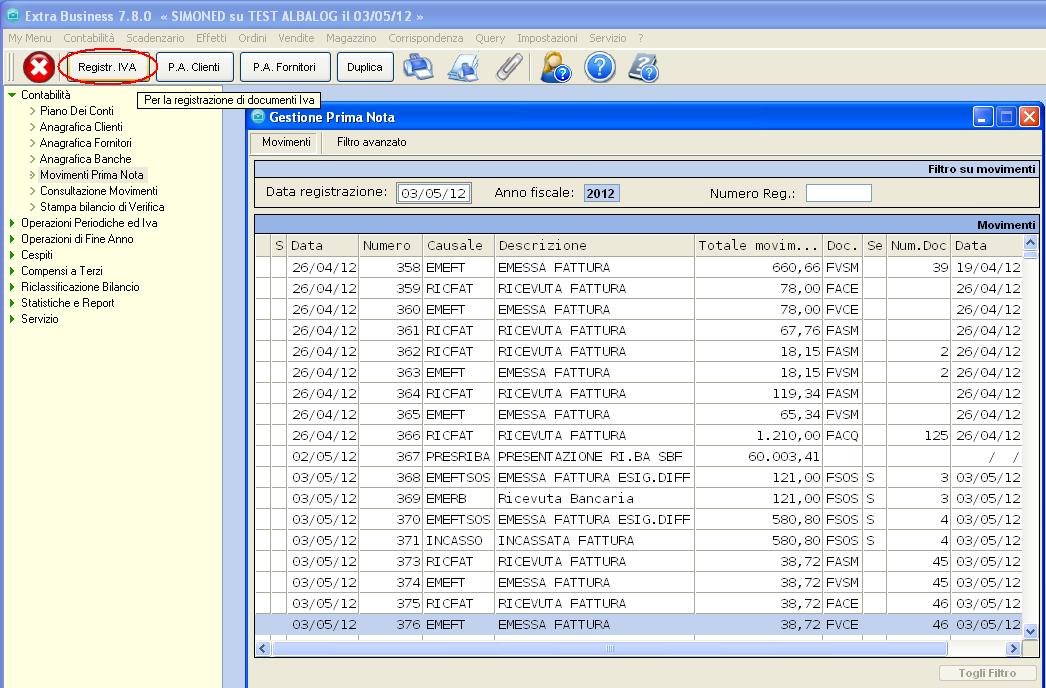Click Gestione Prima Nota window title icon

coord(259,117)
